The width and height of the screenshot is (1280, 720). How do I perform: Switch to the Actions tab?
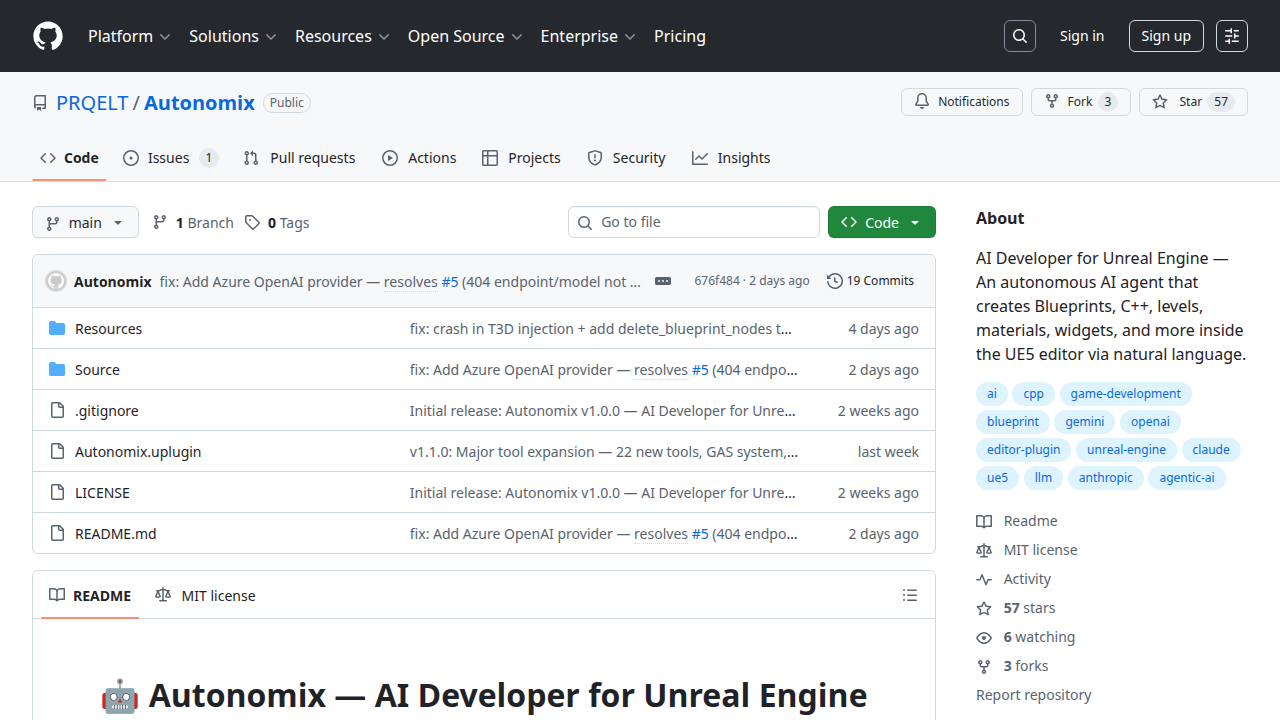point(419,158)
